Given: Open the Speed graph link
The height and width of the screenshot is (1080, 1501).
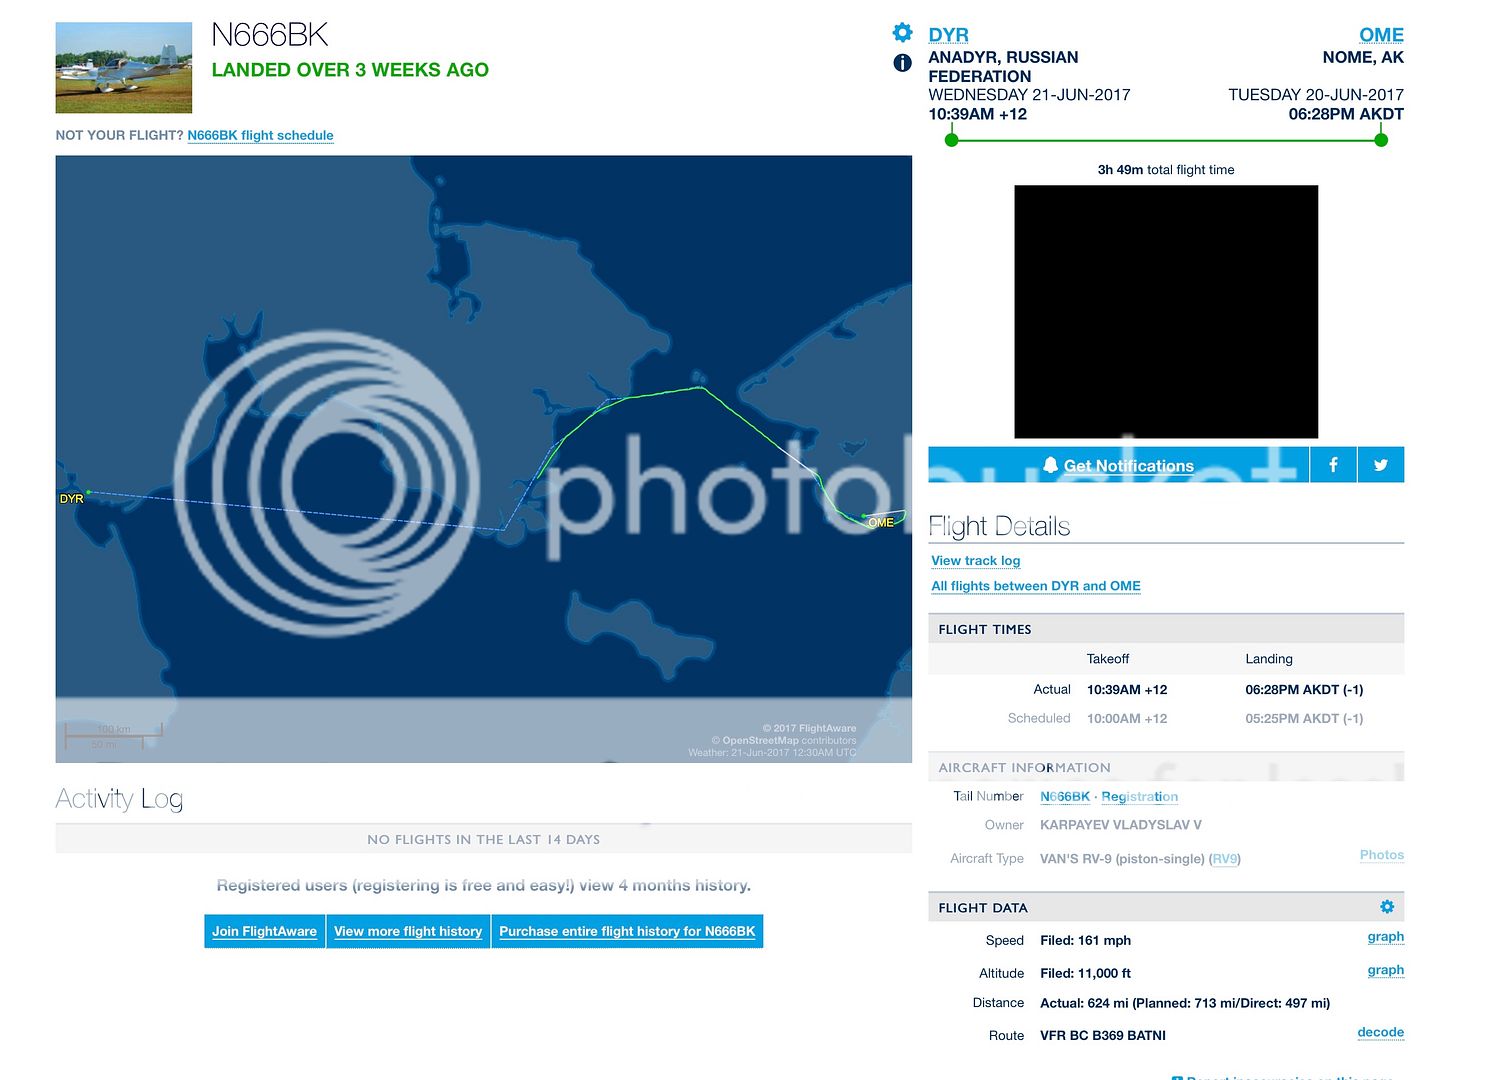Looking at the screenshot, I should click(1386, 937).
